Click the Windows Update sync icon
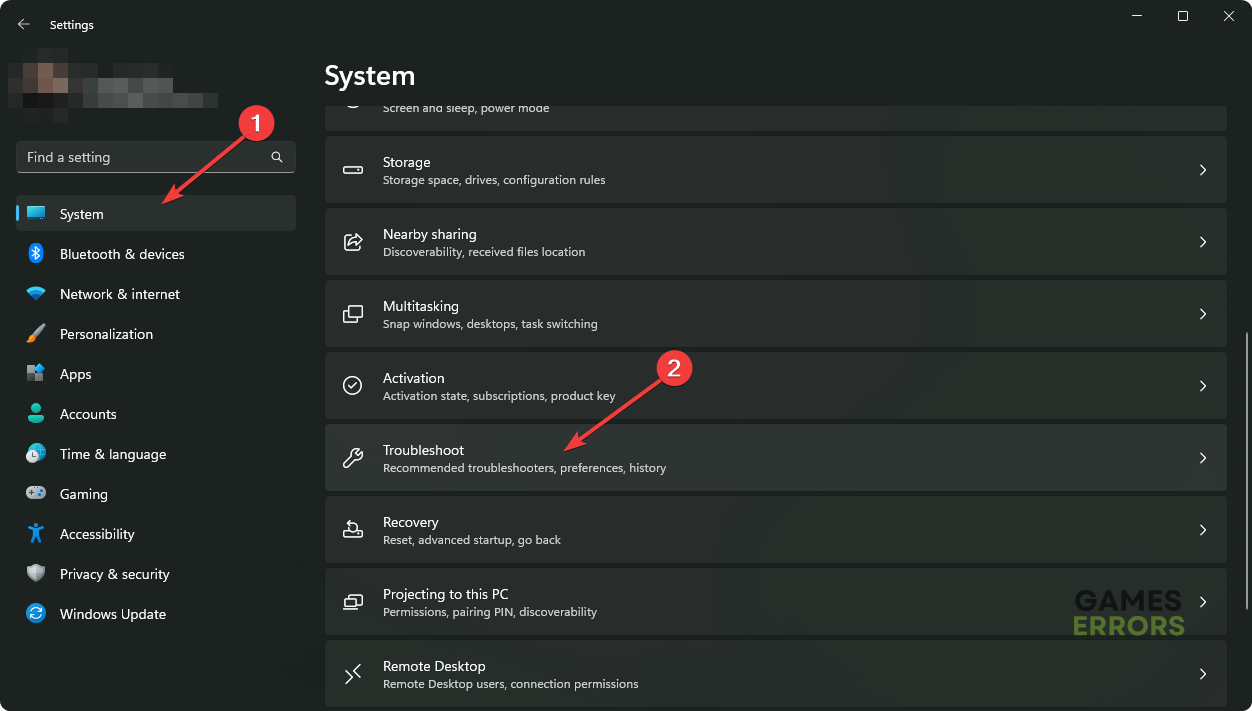Screen dimensions: 1252x711 (36, 614)
